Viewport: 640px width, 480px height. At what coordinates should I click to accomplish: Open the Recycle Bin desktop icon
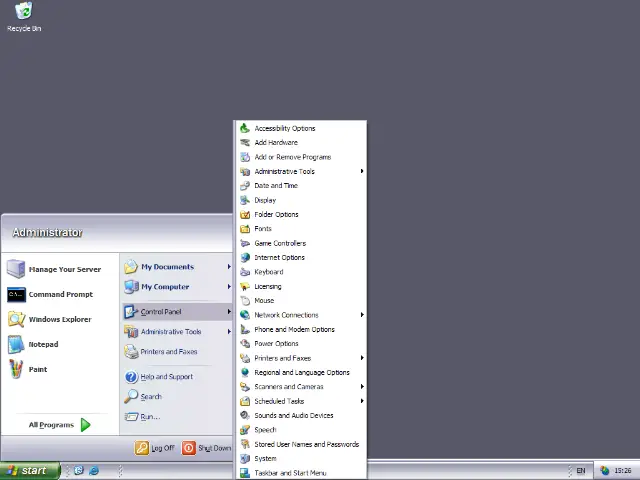click(24, 16)
